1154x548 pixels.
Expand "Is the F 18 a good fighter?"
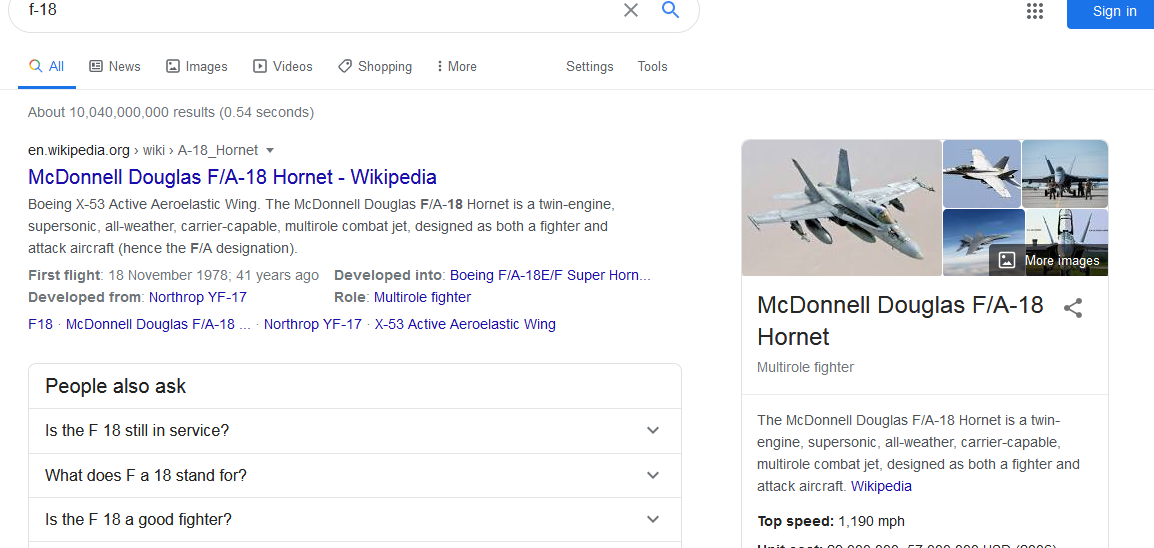(354, 520)
